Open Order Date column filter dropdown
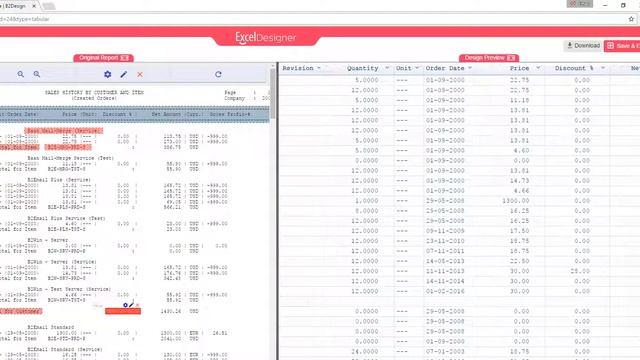 470,68
